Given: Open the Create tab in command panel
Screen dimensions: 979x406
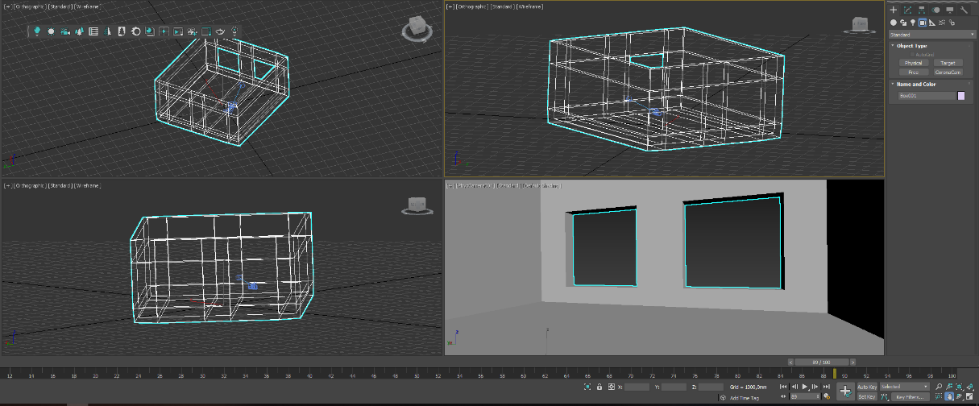Looking at the screenshot, I should pyautogui.click(x=894, y=10).
